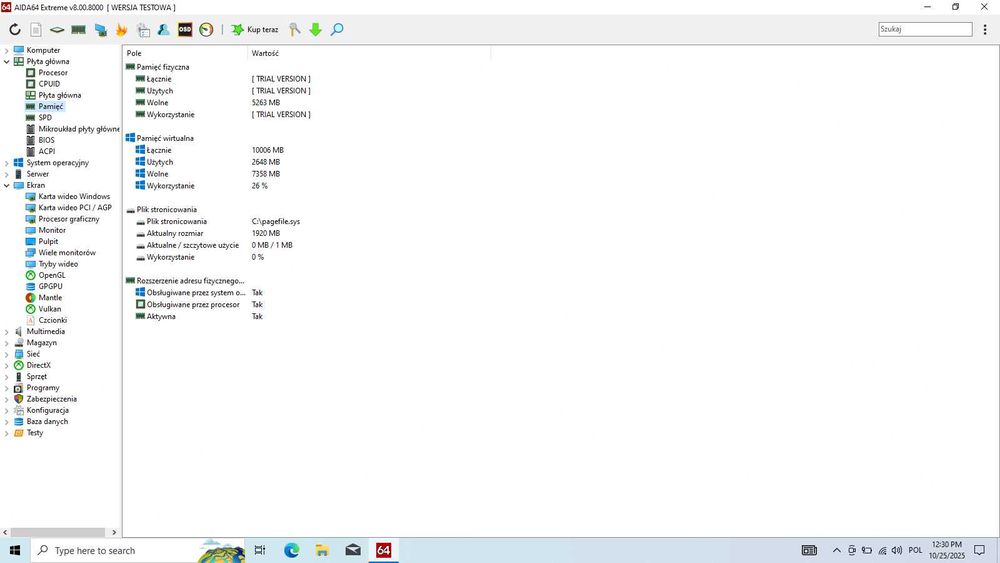Select Karta wideo PCI / AGP
Image resolution: width=1000 pixels, height=563 pixels.
pyautogui.click(x=75, y=208)
